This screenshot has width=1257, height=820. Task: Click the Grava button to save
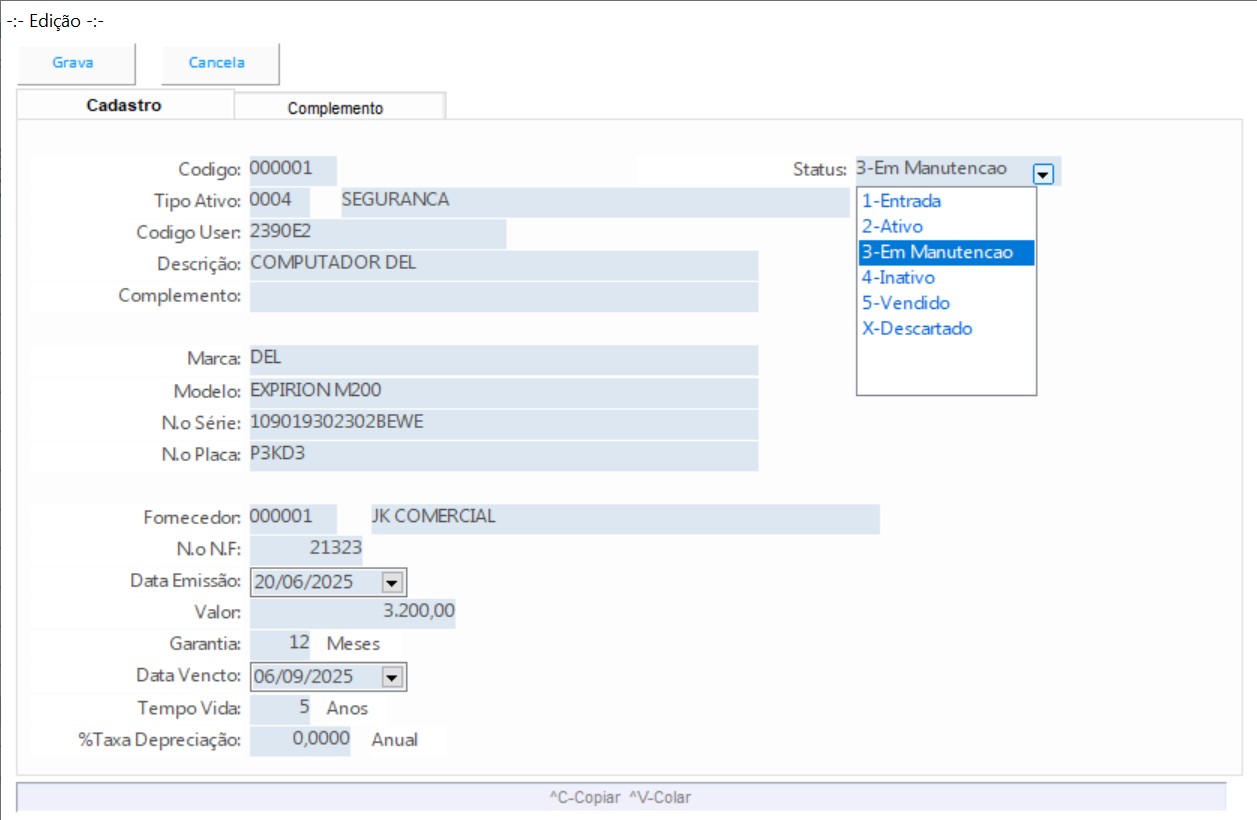(x=73, y=63)
